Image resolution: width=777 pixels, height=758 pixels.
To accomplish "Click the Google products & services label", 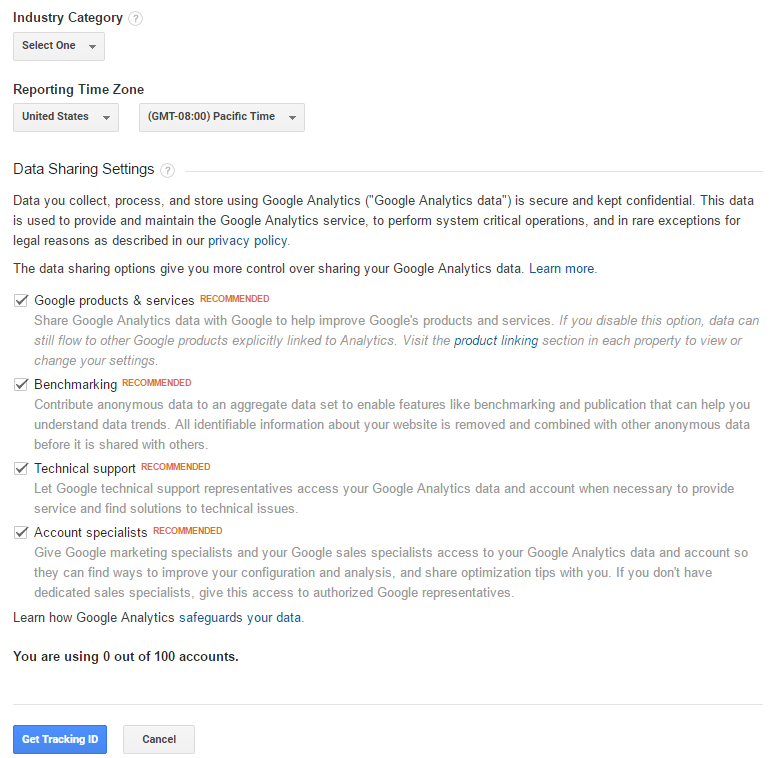I will tap(114, 300).
